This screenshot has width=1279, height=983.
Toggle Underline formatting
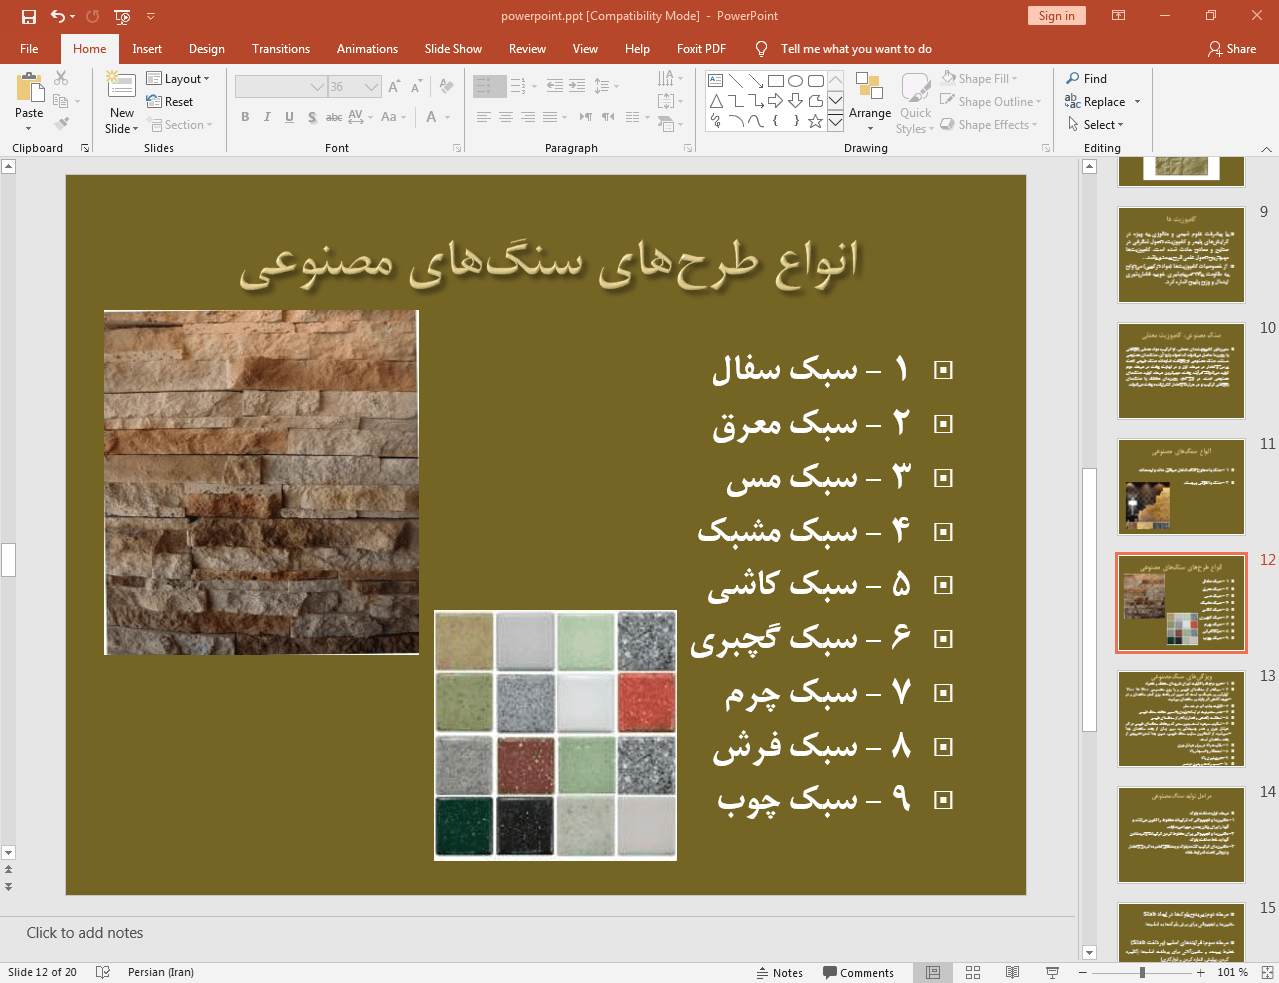click(289, 117)
